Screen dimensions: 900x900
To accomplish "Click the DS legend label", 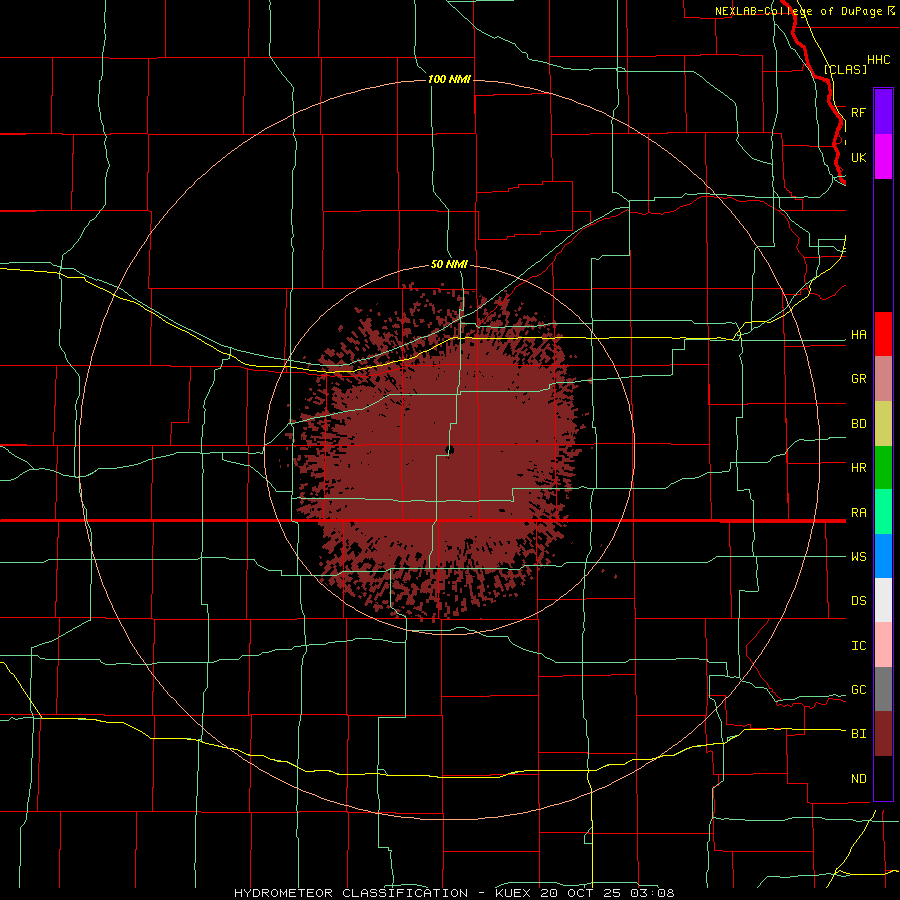I will pyautogui.click(x=858, y=601).
